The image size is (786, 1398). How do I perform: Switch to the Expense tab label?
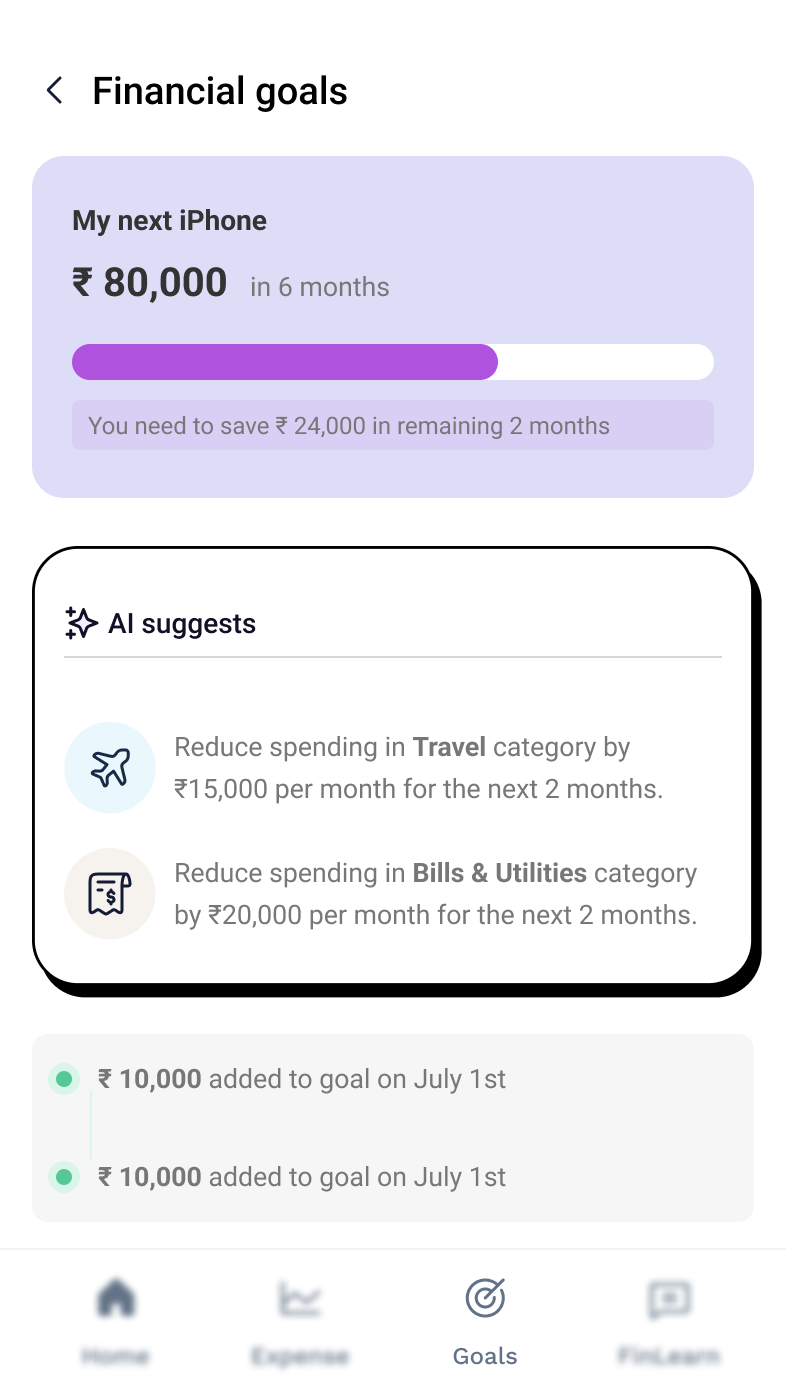(300, 1356)
